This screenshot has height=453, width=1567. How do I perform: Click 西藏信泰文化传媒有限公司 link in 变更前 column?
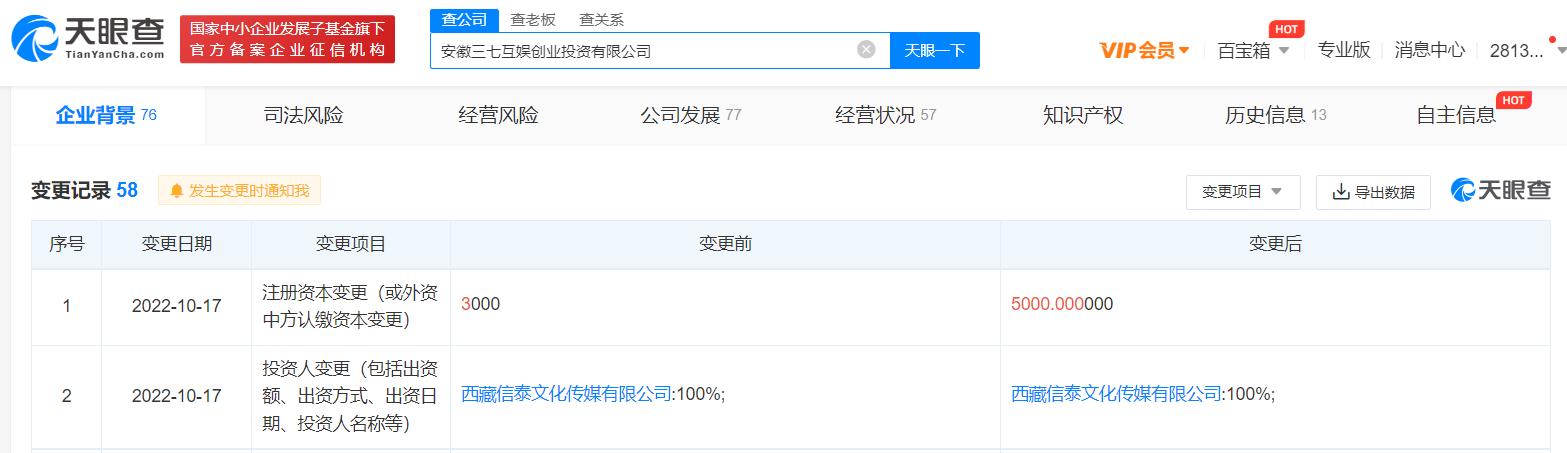[x=567, y=394]
